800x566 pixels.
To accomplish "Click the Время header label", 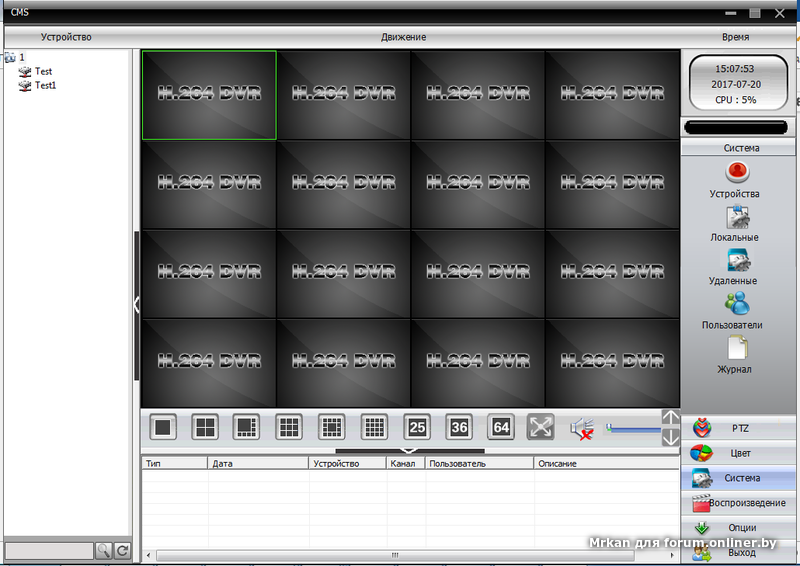I will click(x=736, y=37).
